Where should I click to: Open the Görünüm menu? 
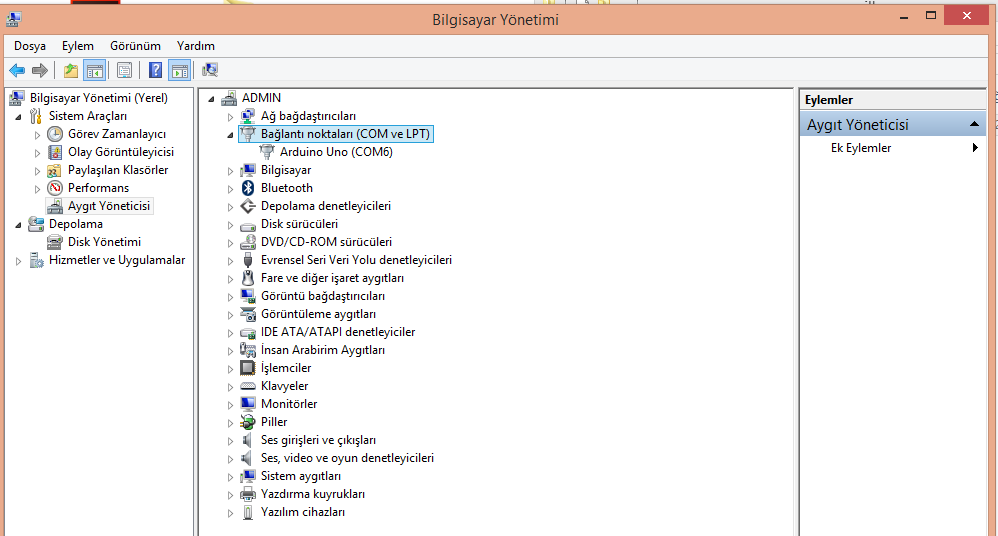coord(136,46)
